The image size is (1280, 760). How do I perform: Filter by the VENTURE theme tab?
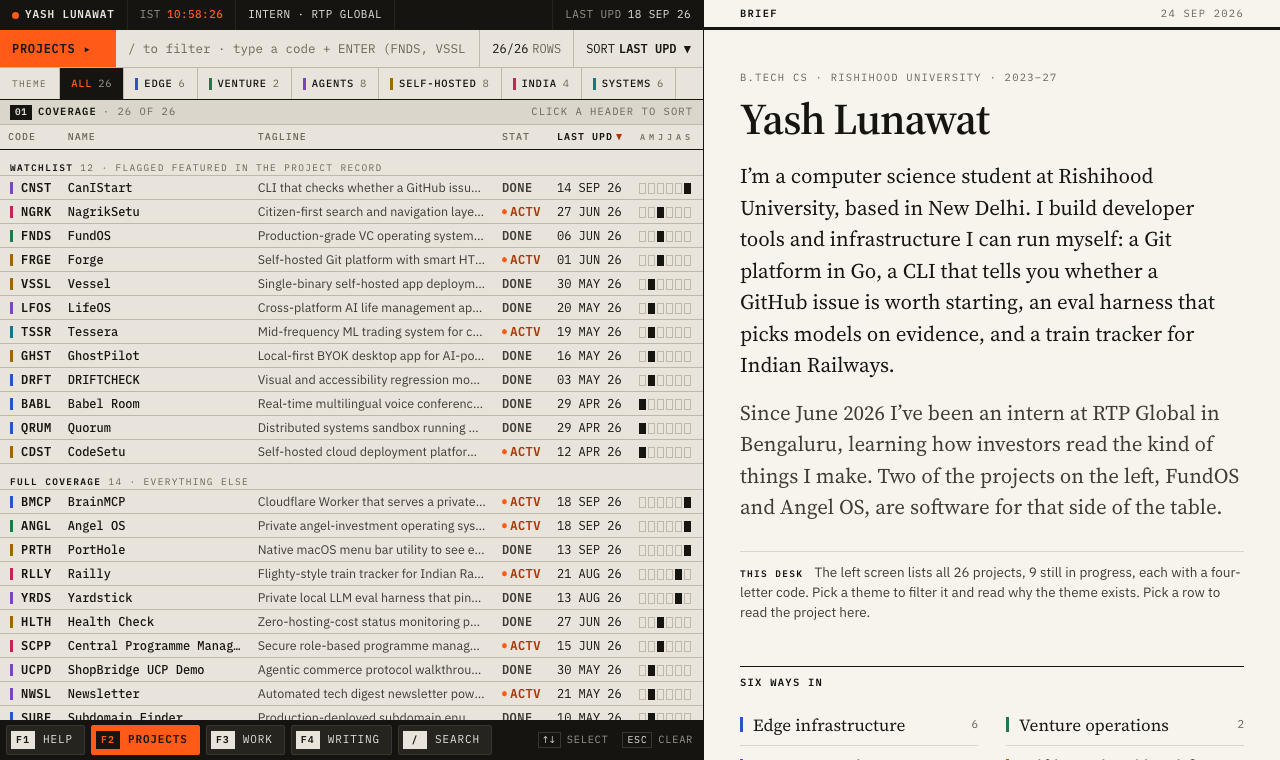(x=244, y=84)
